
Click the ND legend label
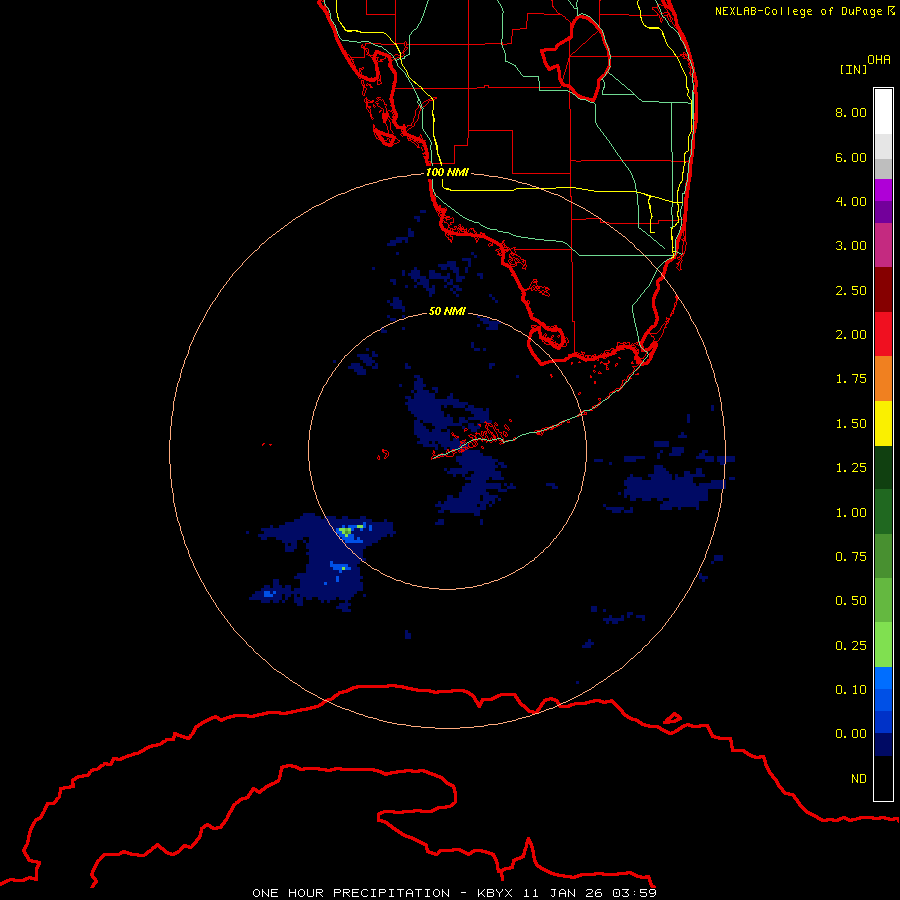click(x=859, y=779)
